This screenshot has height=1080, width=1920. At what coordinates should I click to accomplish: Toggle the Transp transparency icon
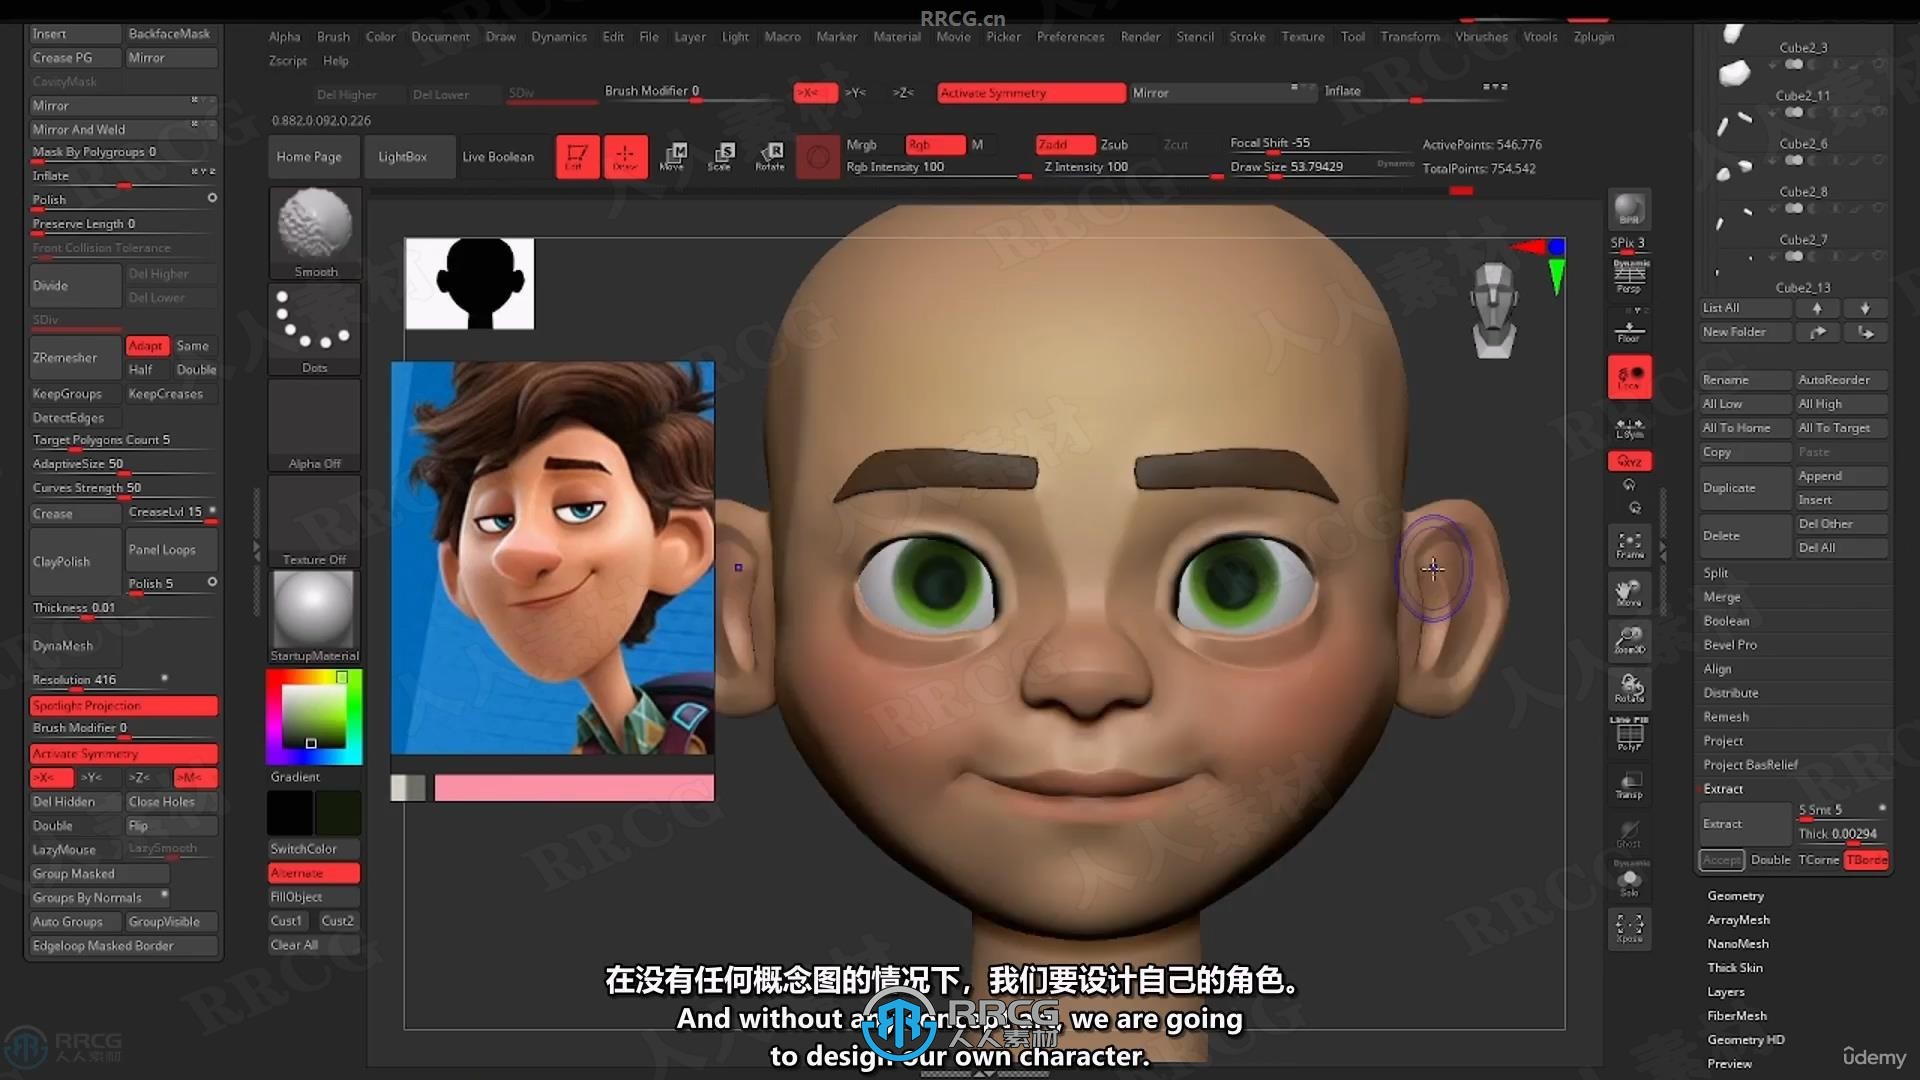(x=1629, y=784)
